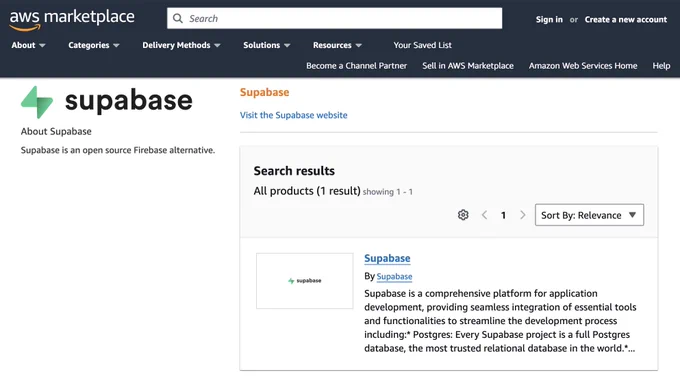
Task: Open Become a Channel Partner
Action: pos(356,66)
